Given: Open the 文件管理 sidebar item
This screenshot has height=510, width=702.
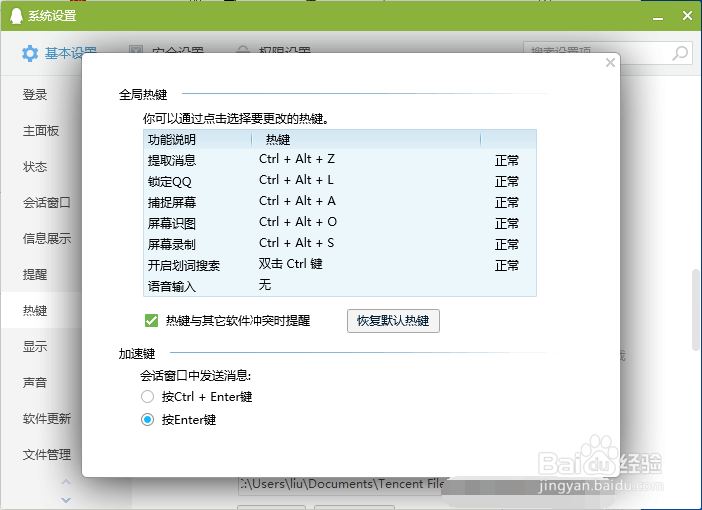Looking at the screenshot, I should (47, 454).
